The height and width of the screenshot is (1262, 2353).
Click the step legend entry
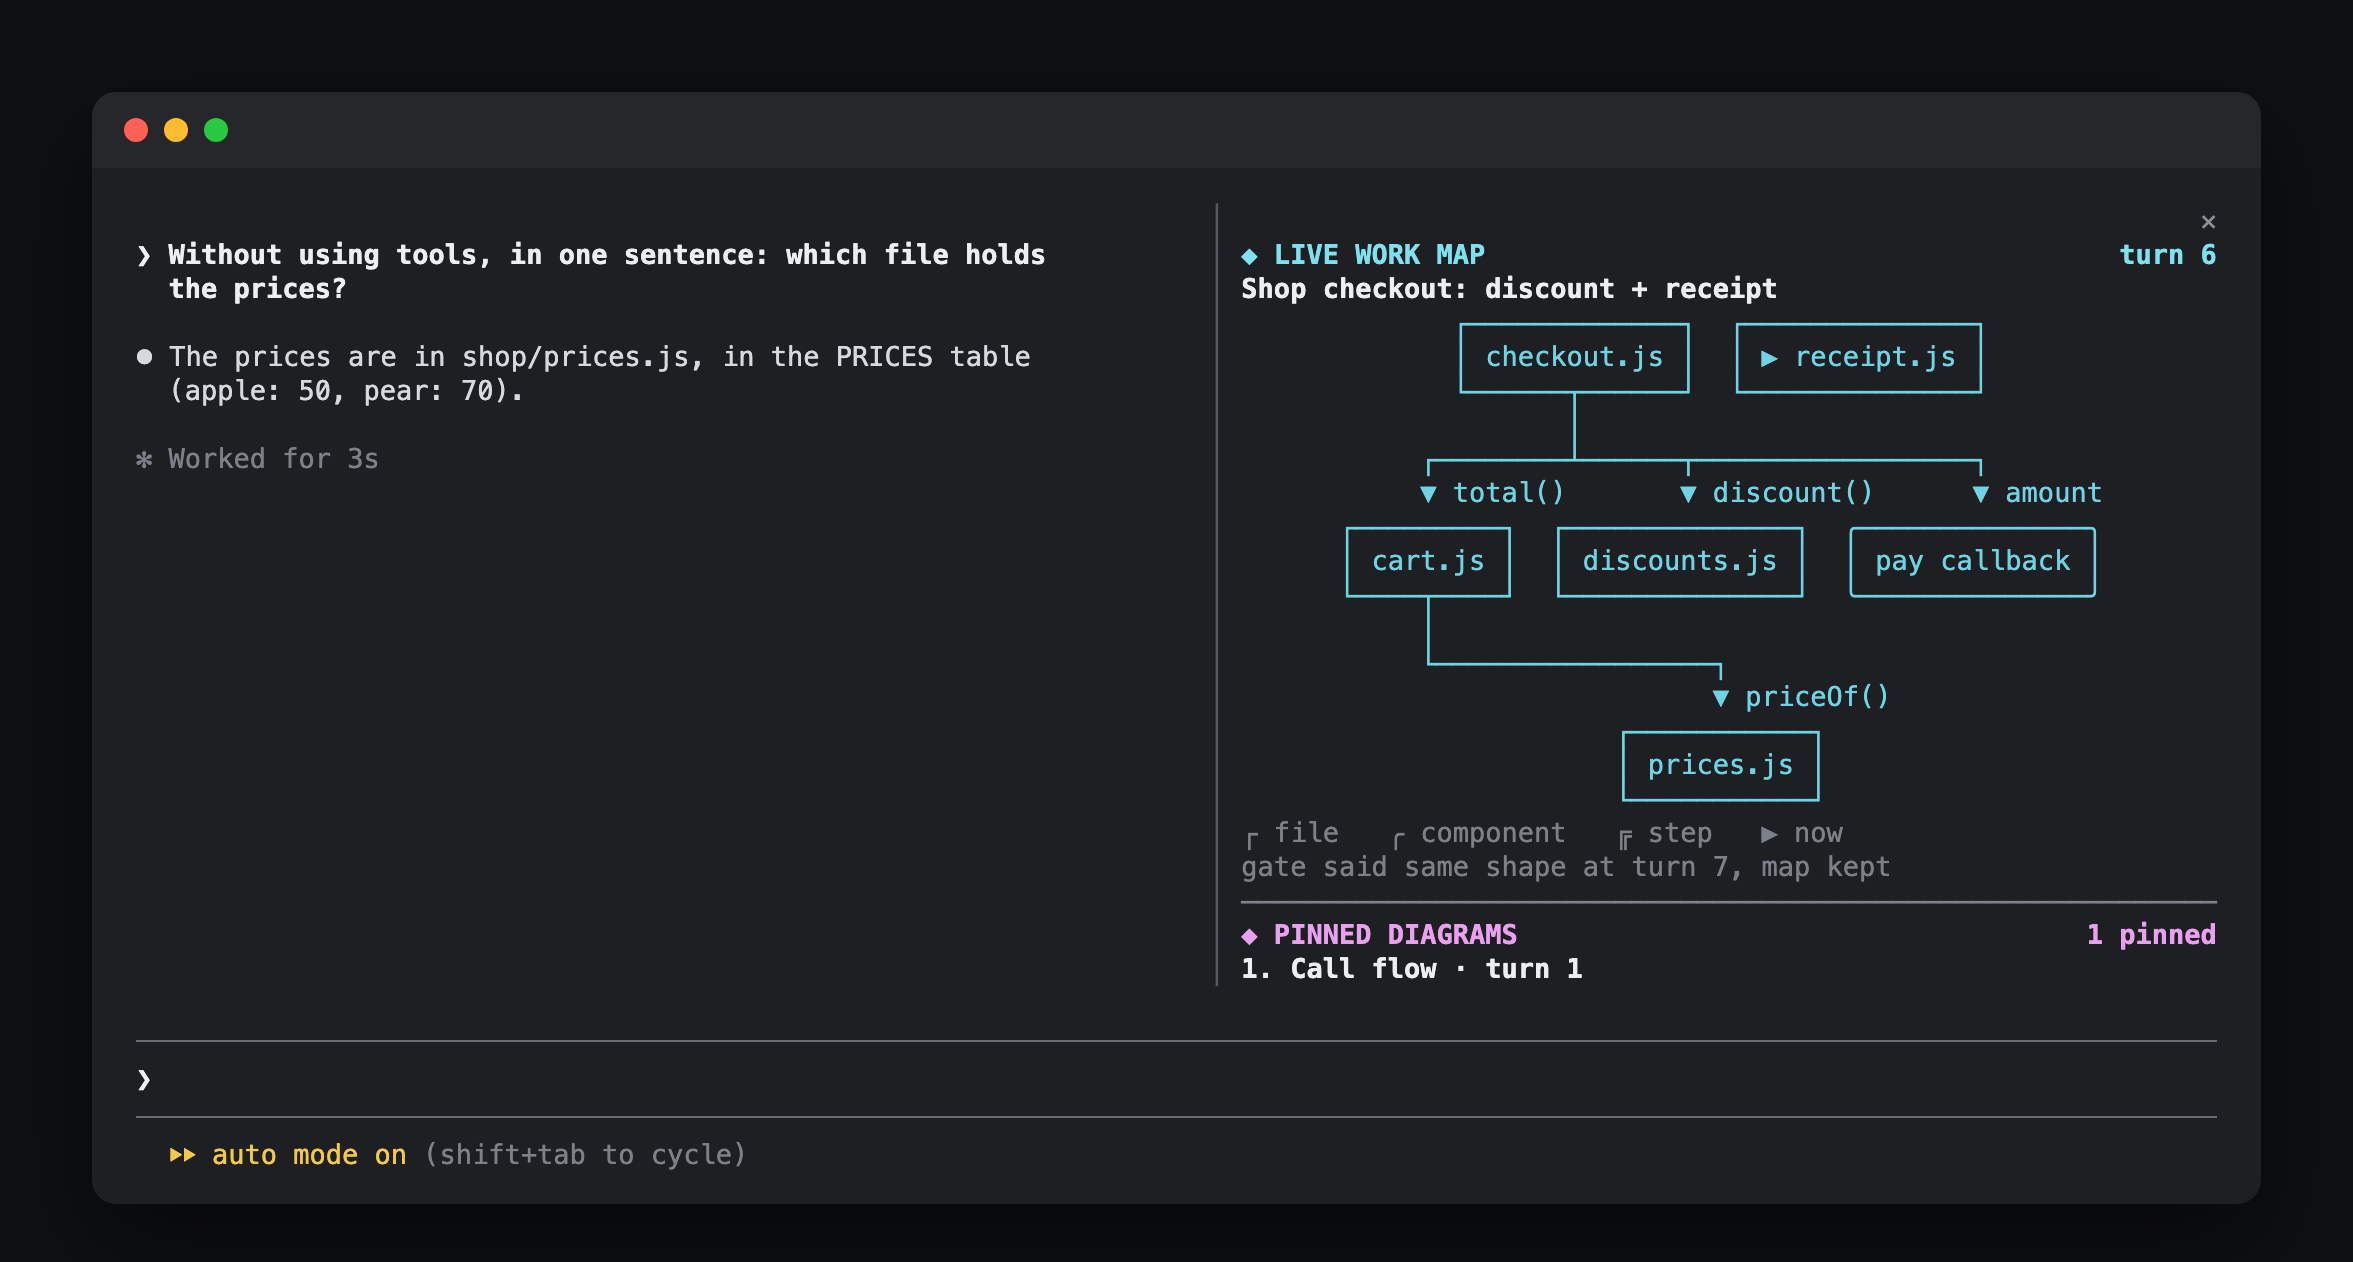(x=1664, y=833)
